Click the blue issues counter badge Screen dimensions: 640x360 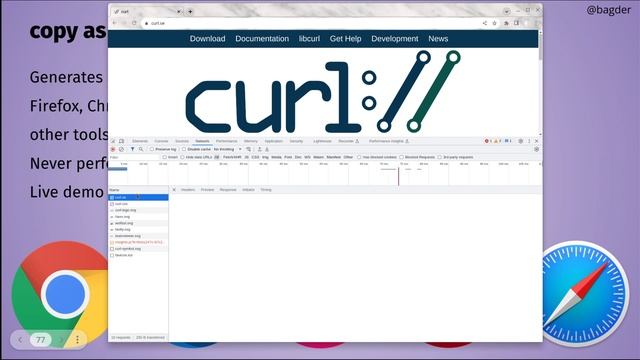tap(508, 141)
